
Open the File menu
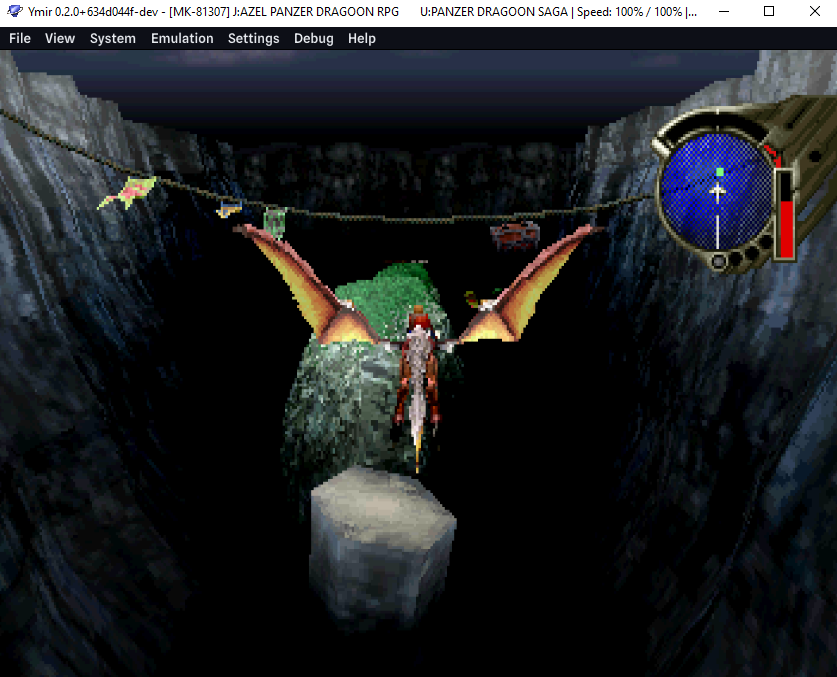(x=20, y=38)
